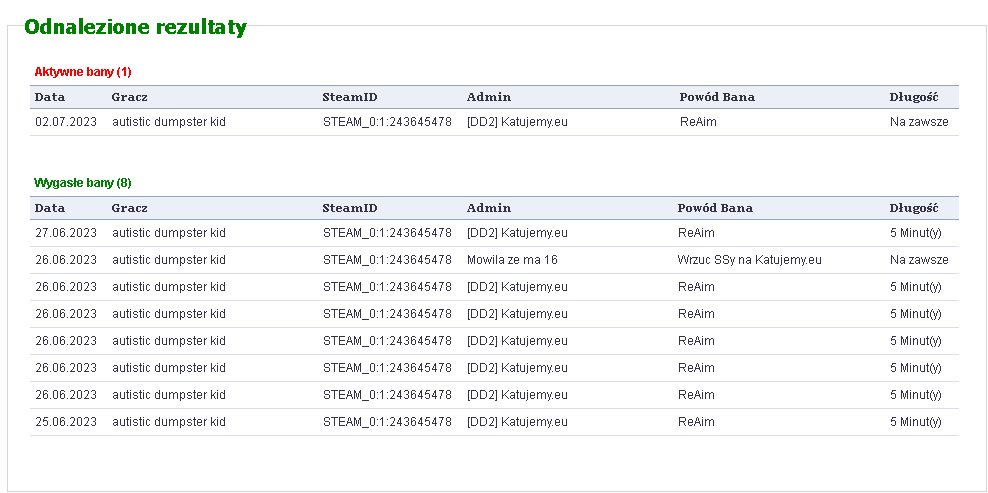
Task: Click the Admin header in Wygasłe bany table
Action: (x=489, y=208)
